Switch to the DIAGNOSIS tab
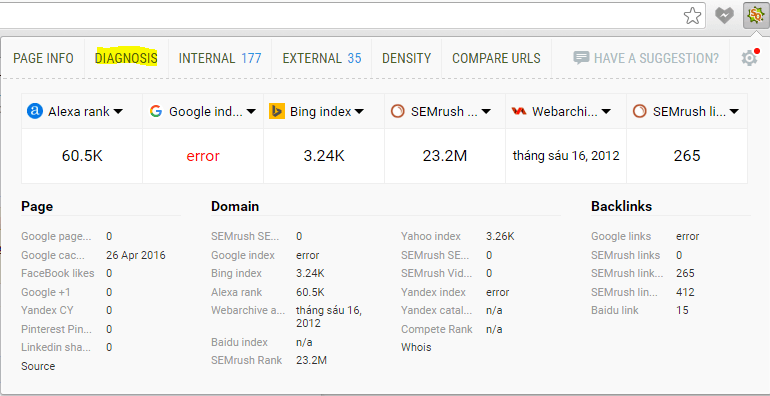 [126, 58]
